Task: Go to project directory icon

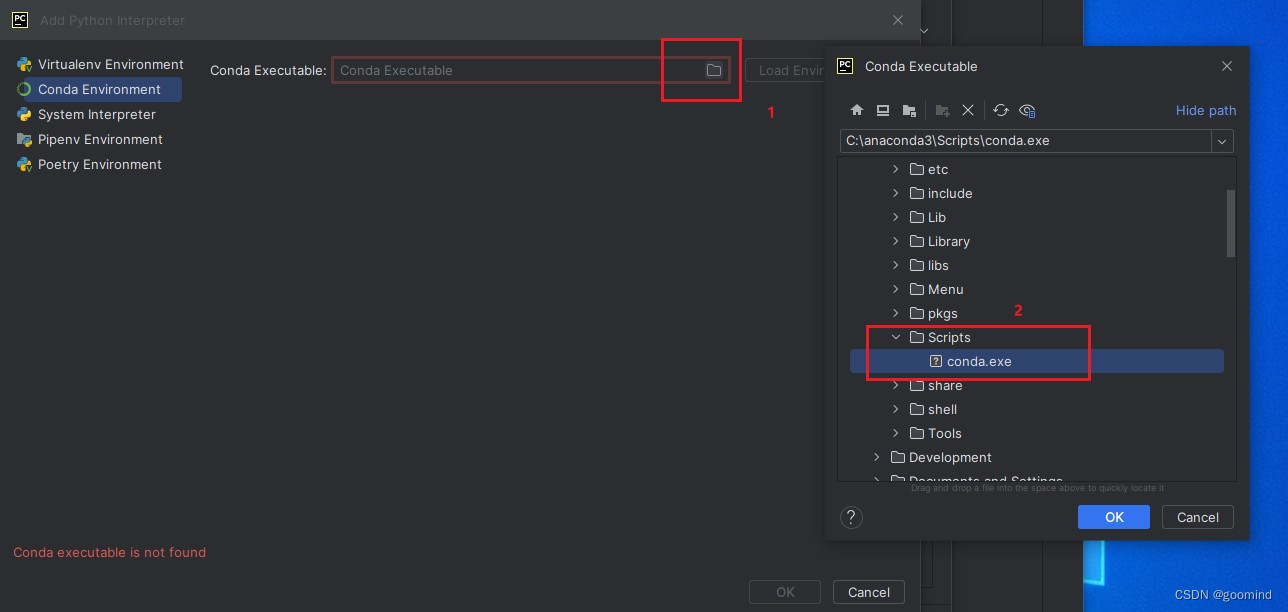Action: (x=909, y=110)
